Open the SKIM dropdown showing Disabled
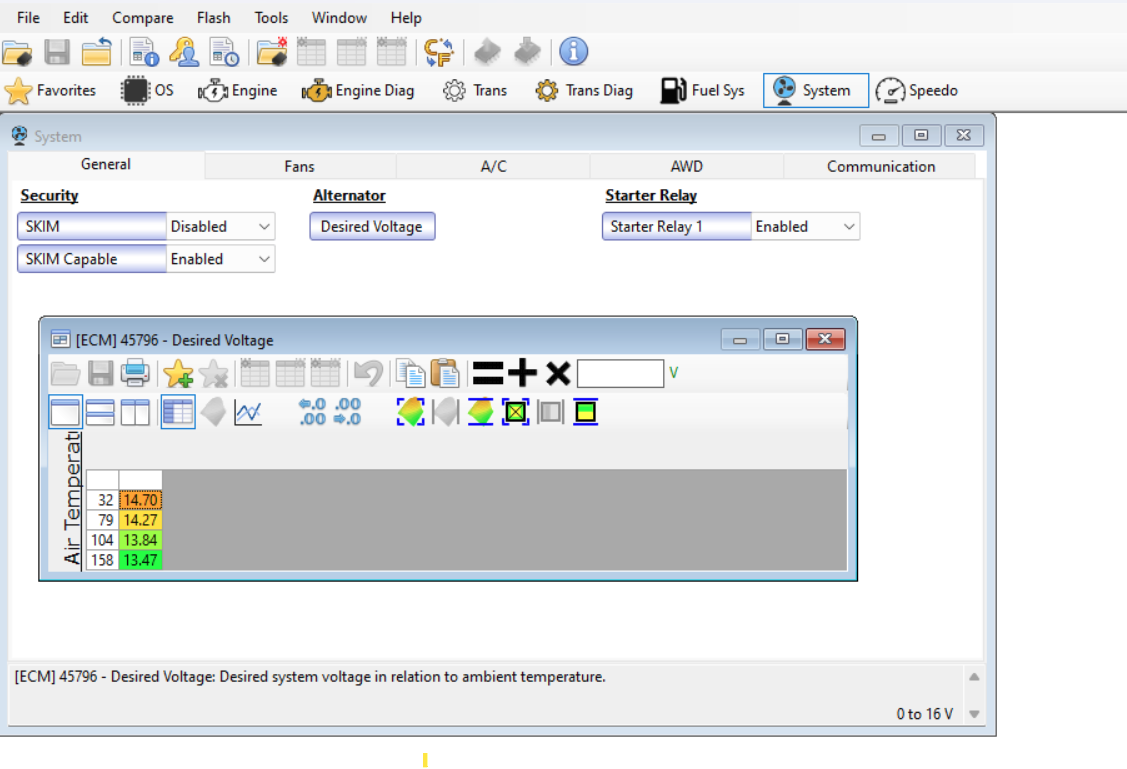 point(220,227)
